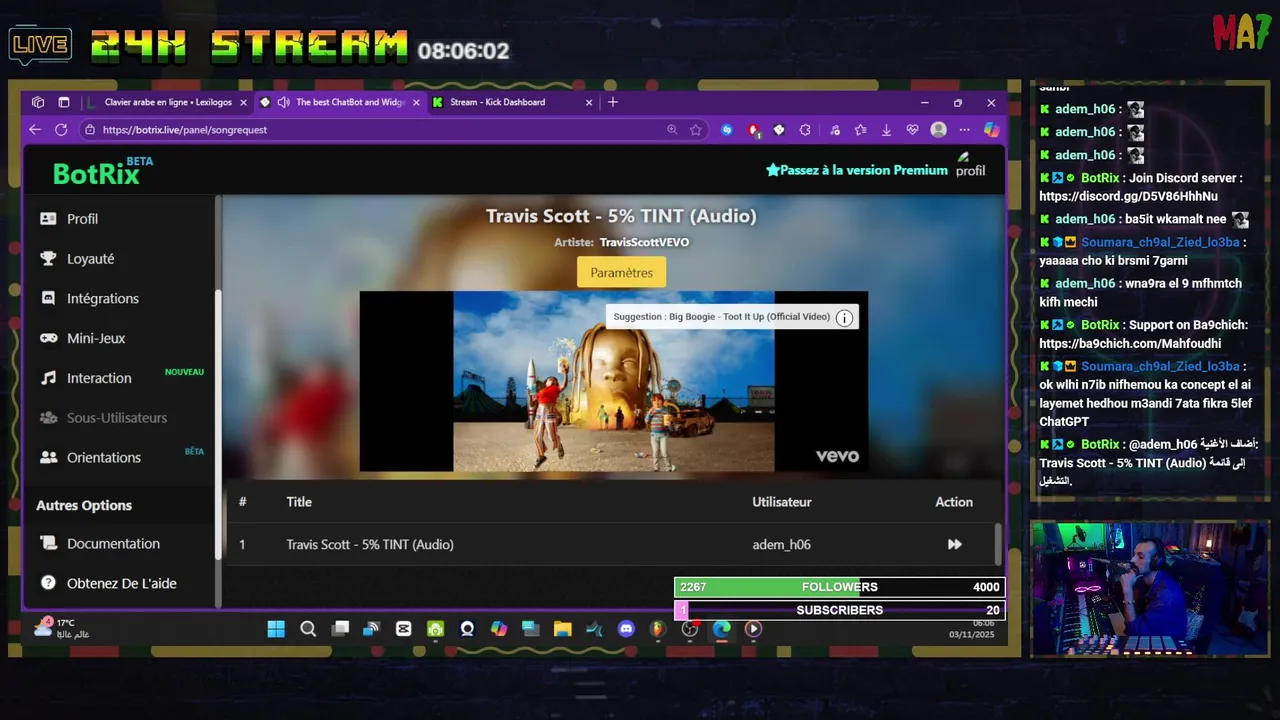Click the Paramètres button

click(x=621, y=272)
